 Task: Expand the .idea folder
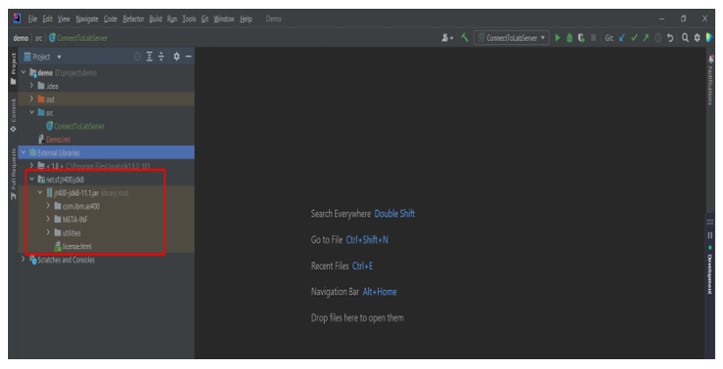tap(32, 86)
